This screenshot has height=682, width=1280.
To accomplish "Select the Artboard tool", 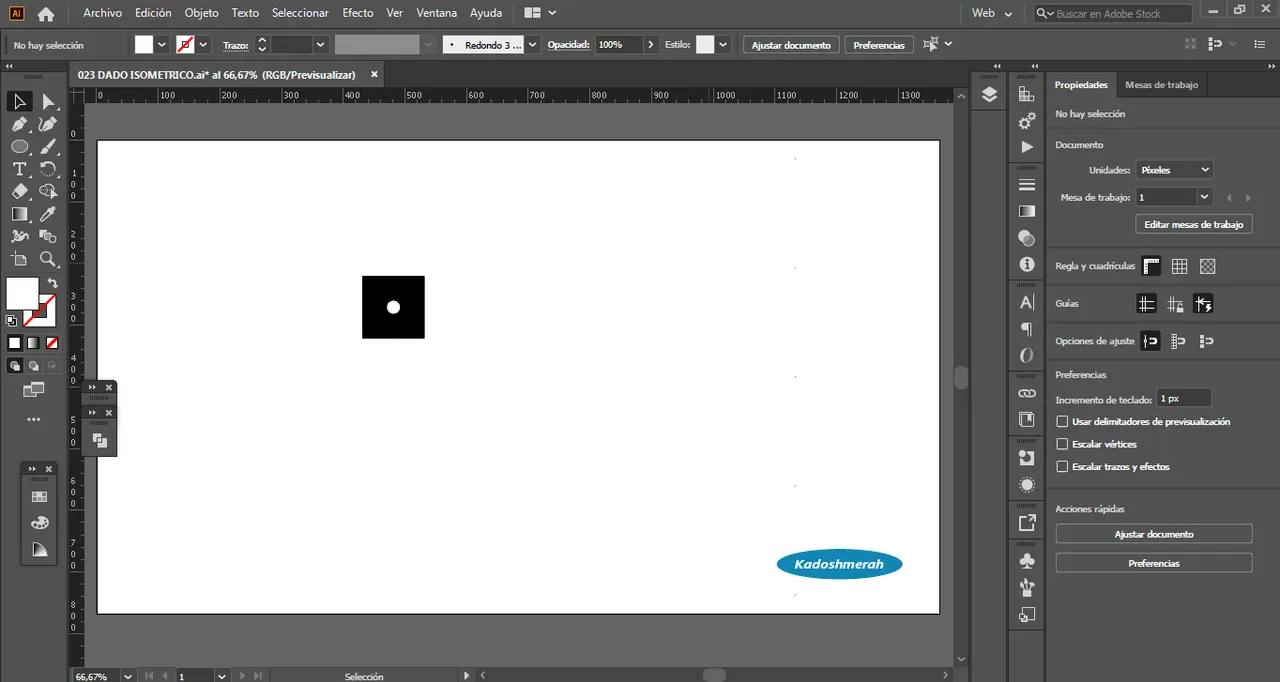I will (19, 259).
